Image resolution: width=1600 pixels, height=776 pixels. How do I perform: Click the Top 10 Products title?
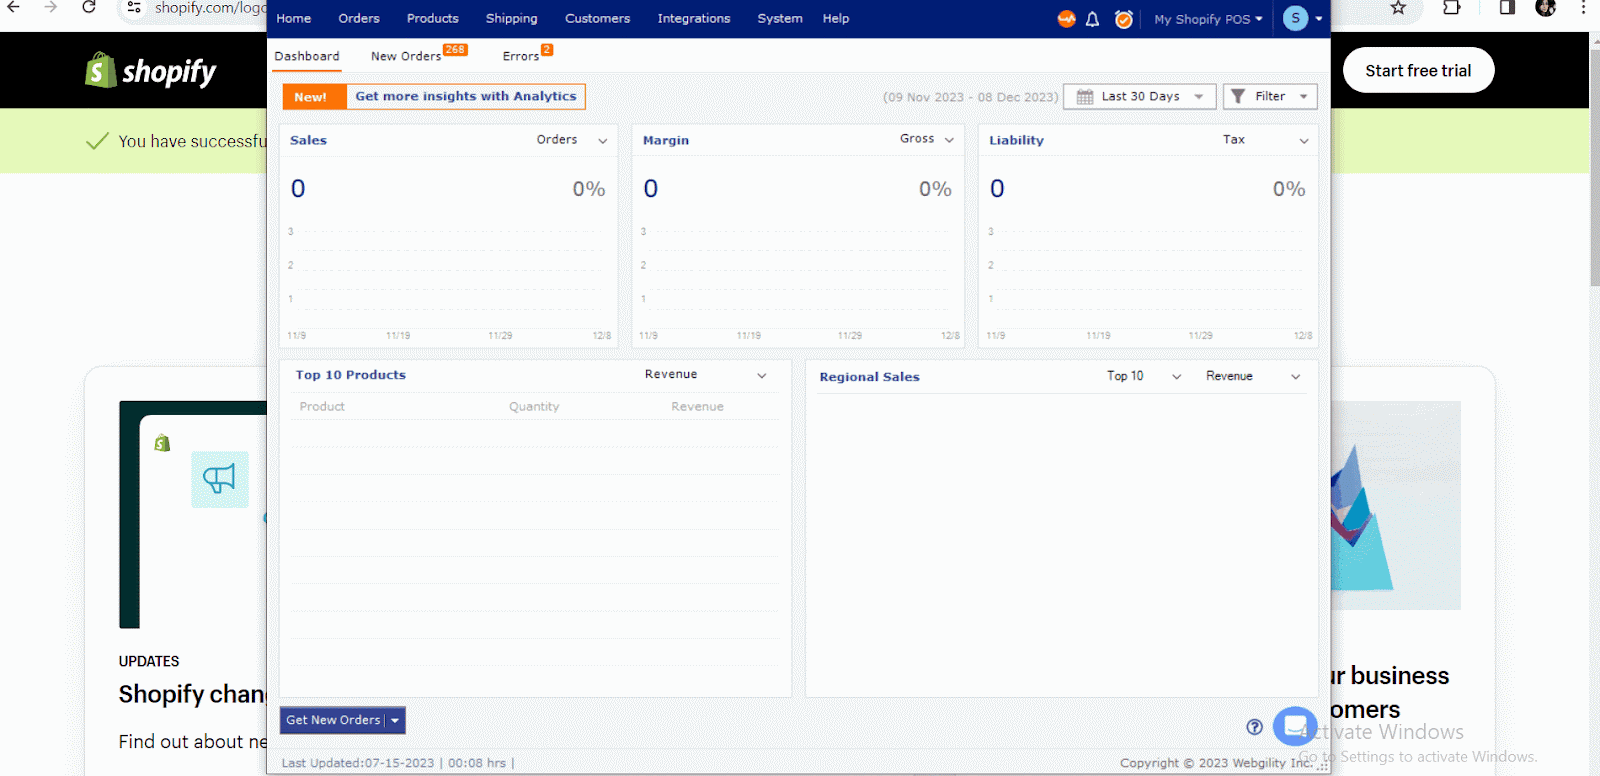[351, 375]
